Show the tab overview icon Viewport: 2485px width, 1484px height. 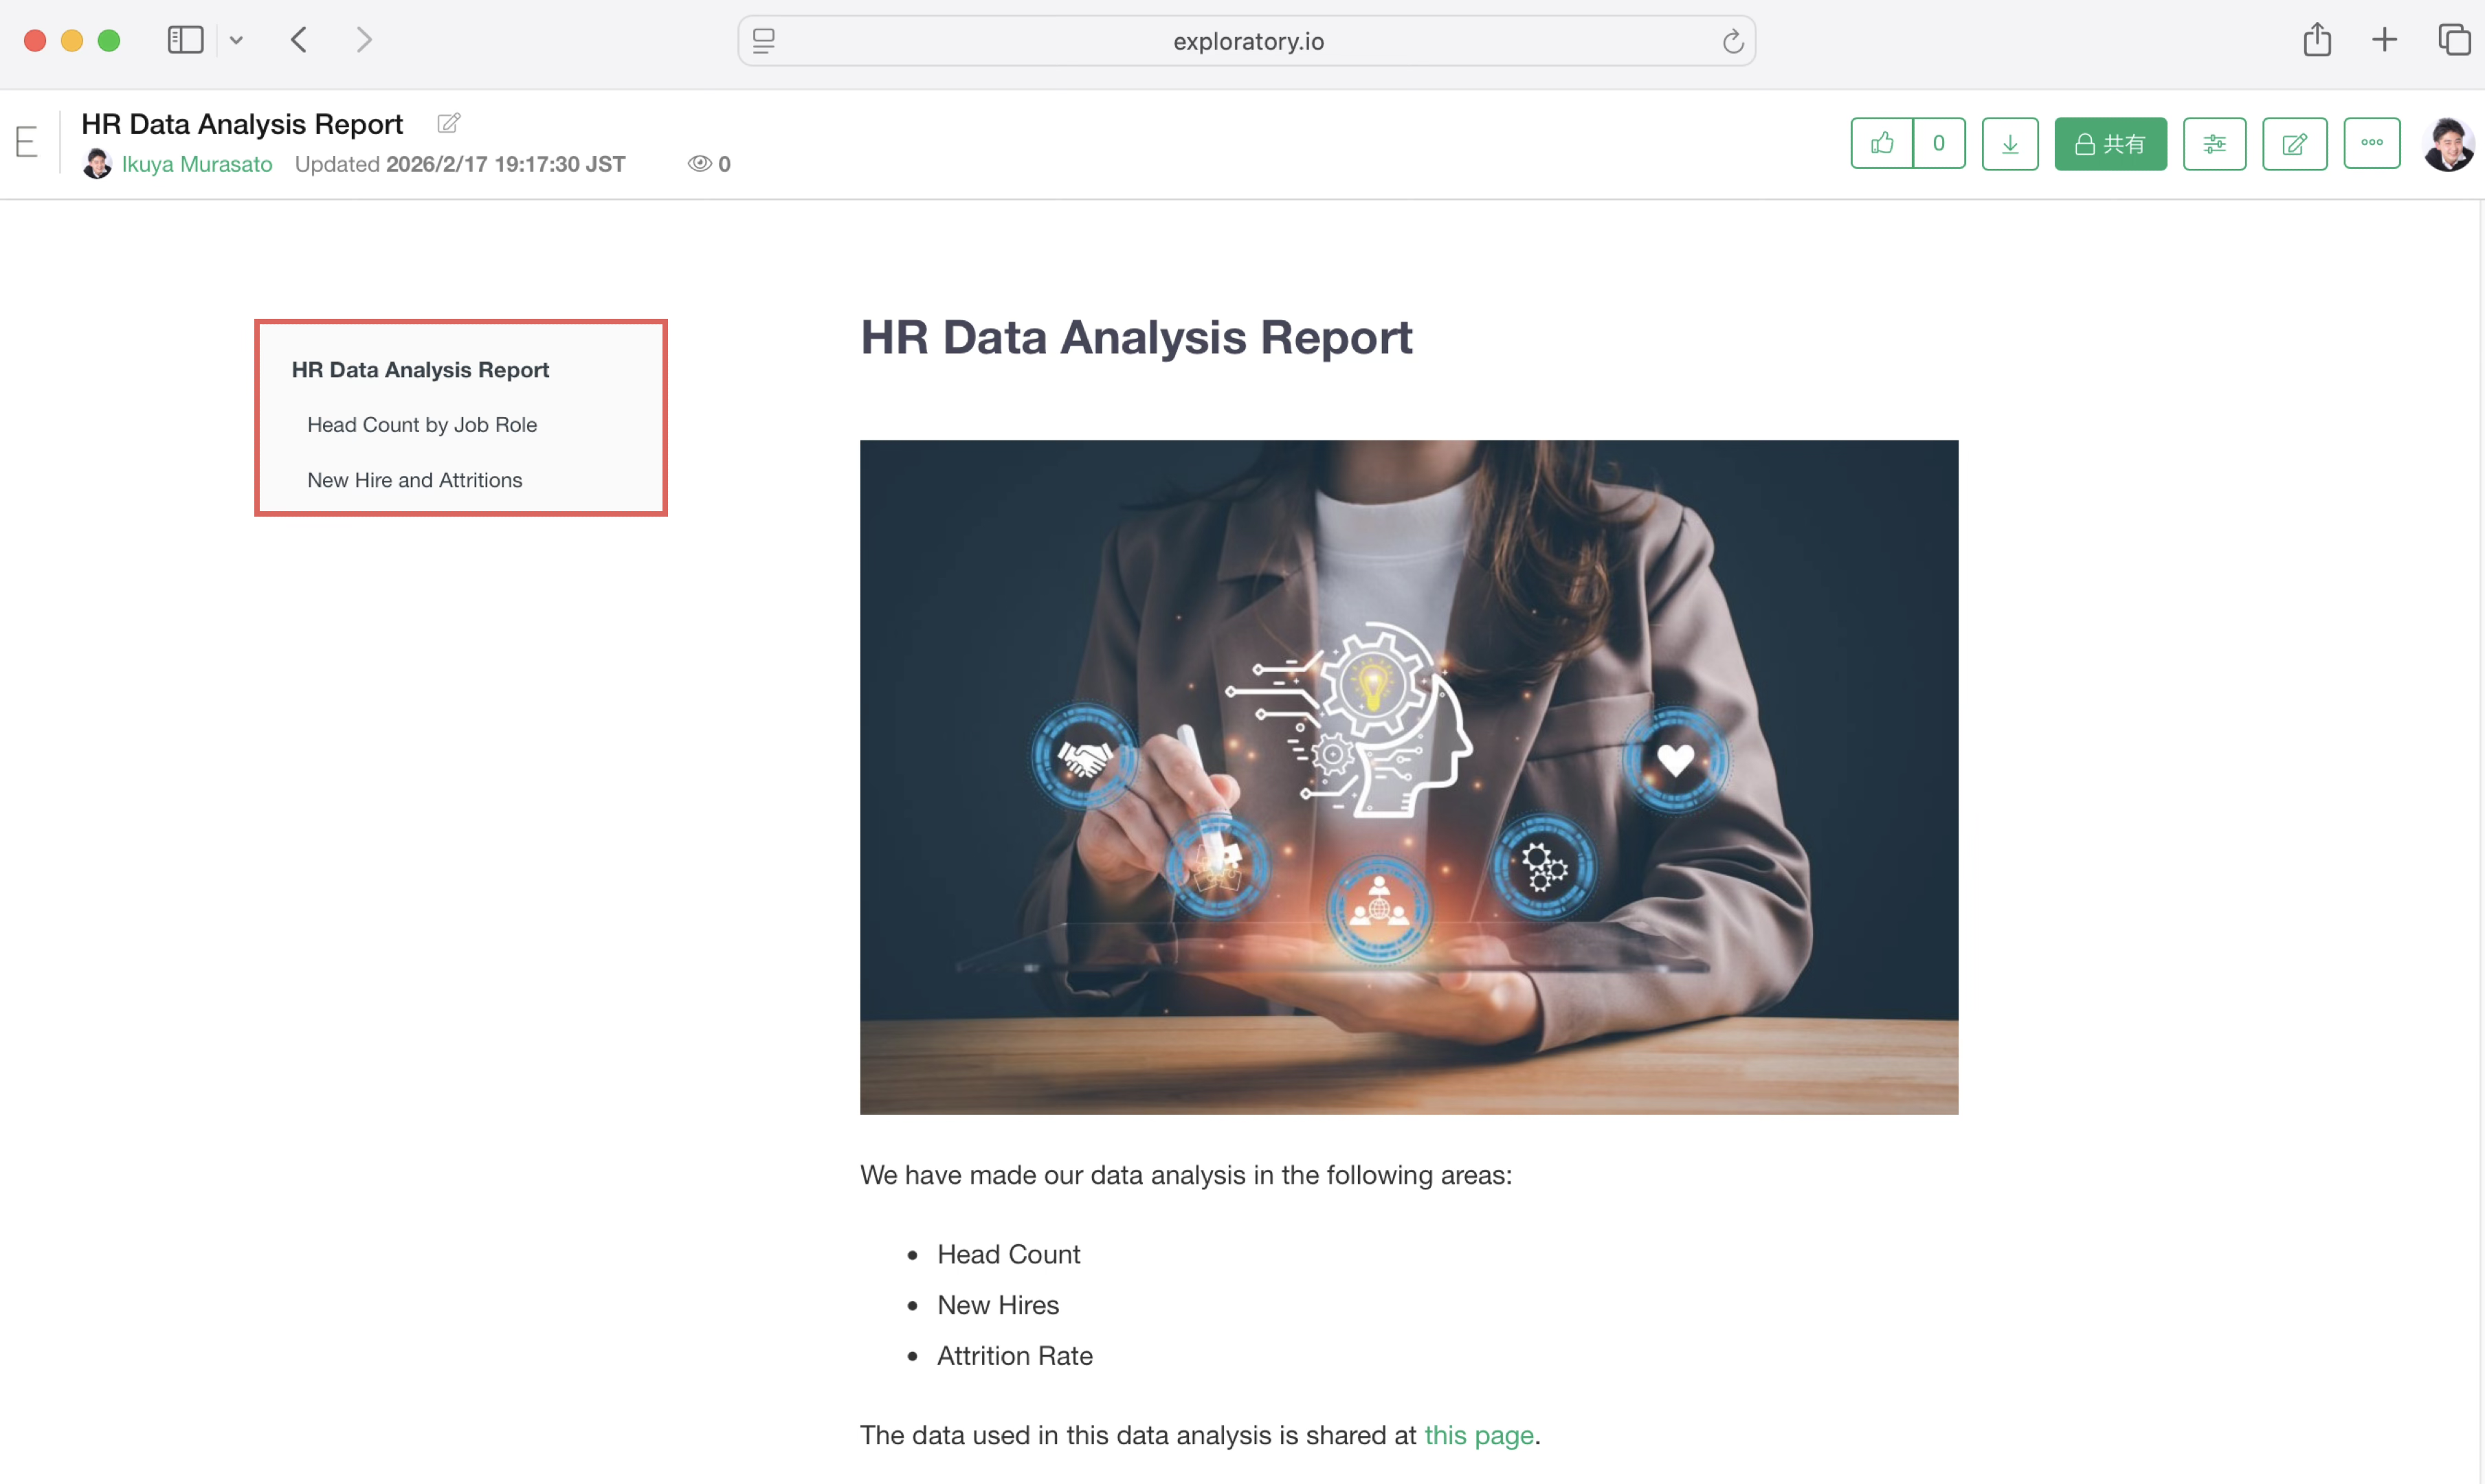click(x=2453, y=40)
